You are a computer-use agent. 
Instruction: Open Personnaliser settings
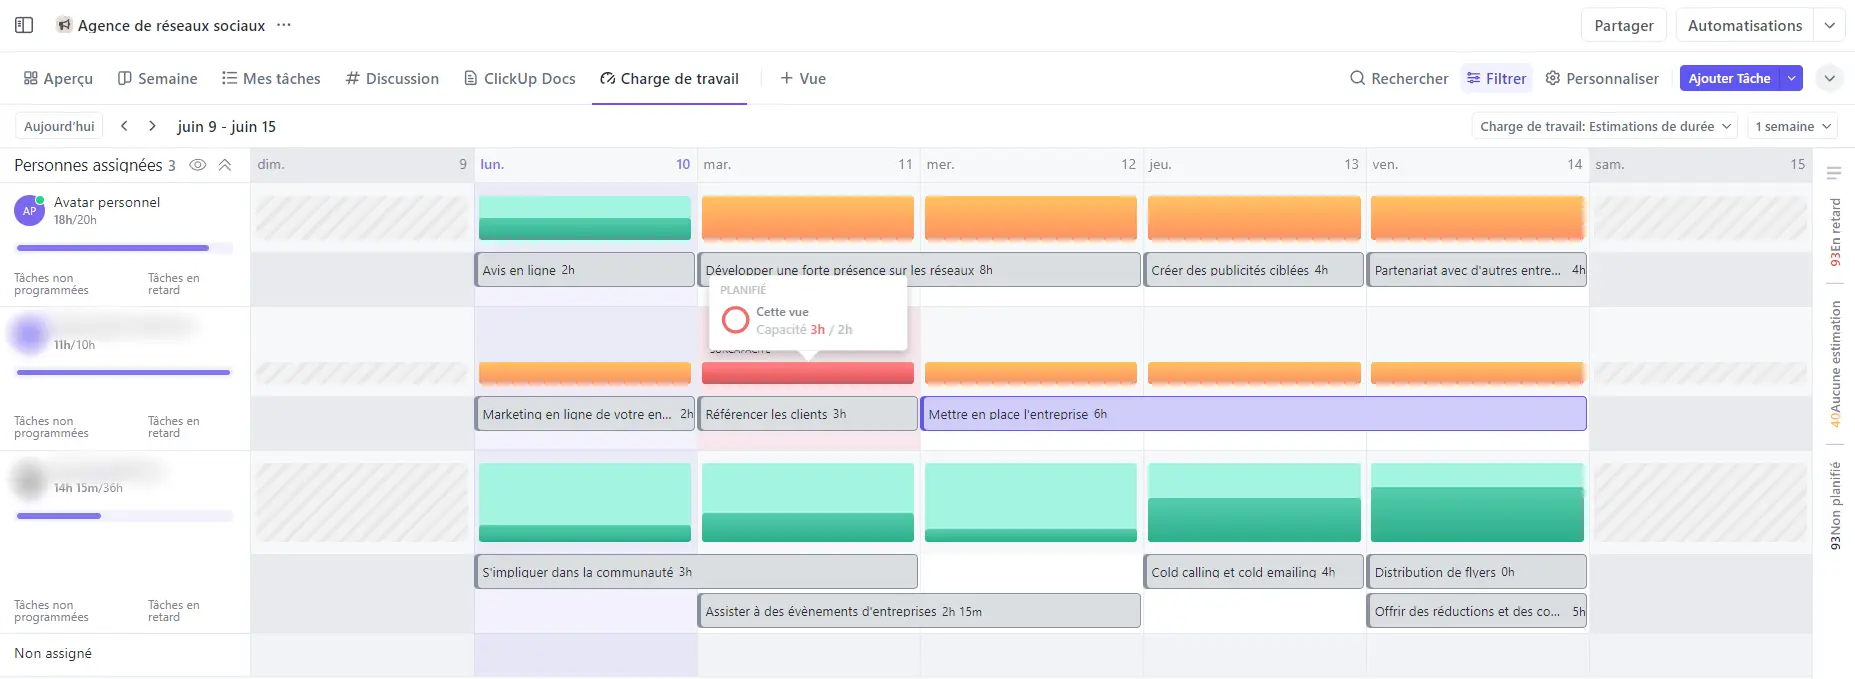click(1602, 78)
